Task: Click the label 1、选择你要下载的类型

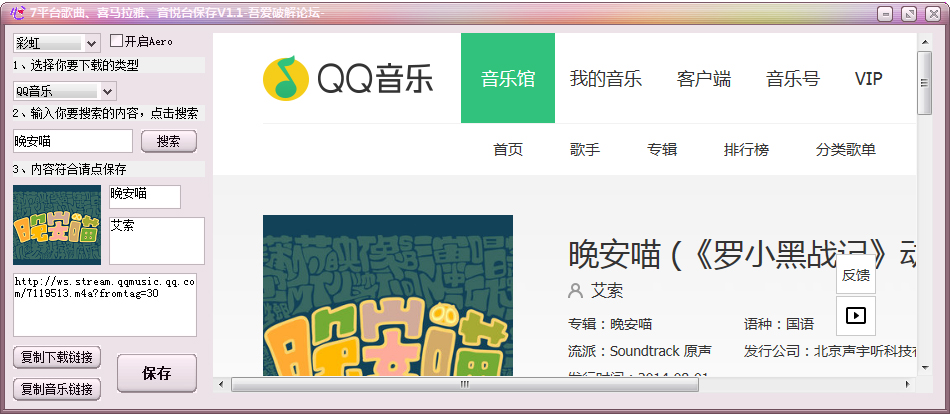Action: click(x=76, y=65)
